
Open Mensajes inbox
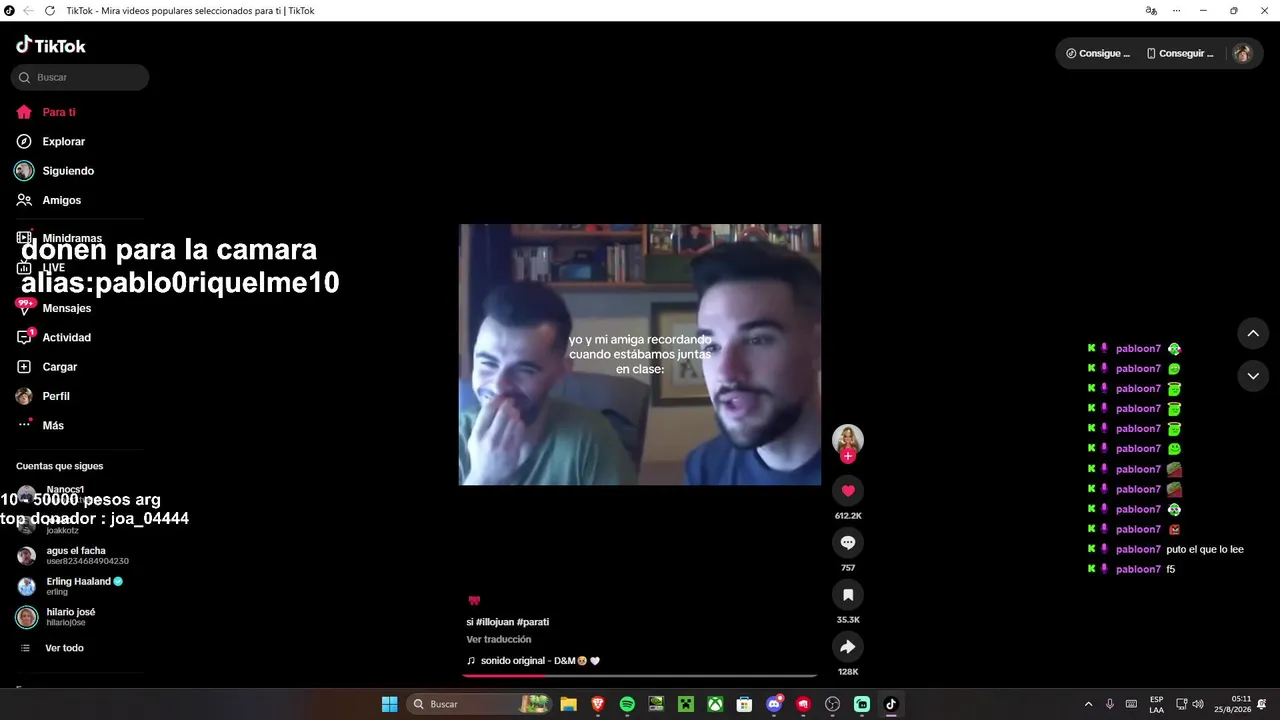point(54,308)
